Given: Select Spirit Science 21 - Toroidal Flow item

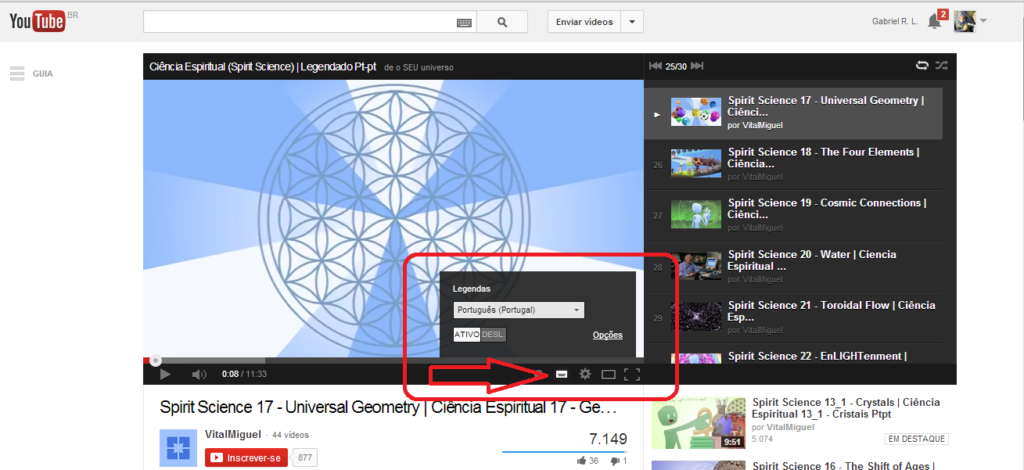Looking at the screenshot, I should click(x=793, y=317).
